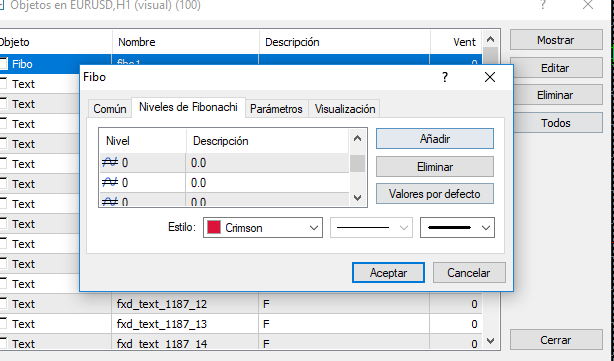
Task: Click Añadir to add a level
Action: (x=435, y=139)
